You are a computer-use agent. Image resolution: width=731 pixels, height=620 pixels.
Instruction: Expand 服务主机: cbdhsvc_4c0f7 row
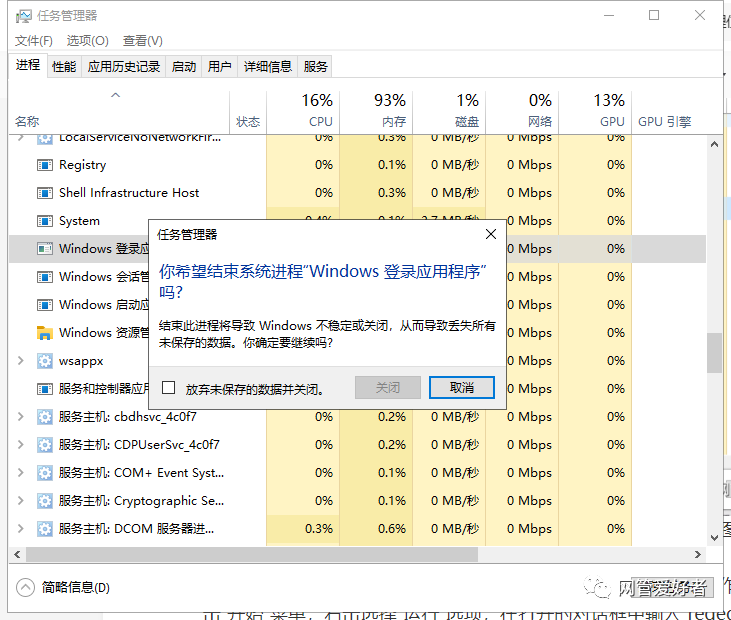pos(21,417)
